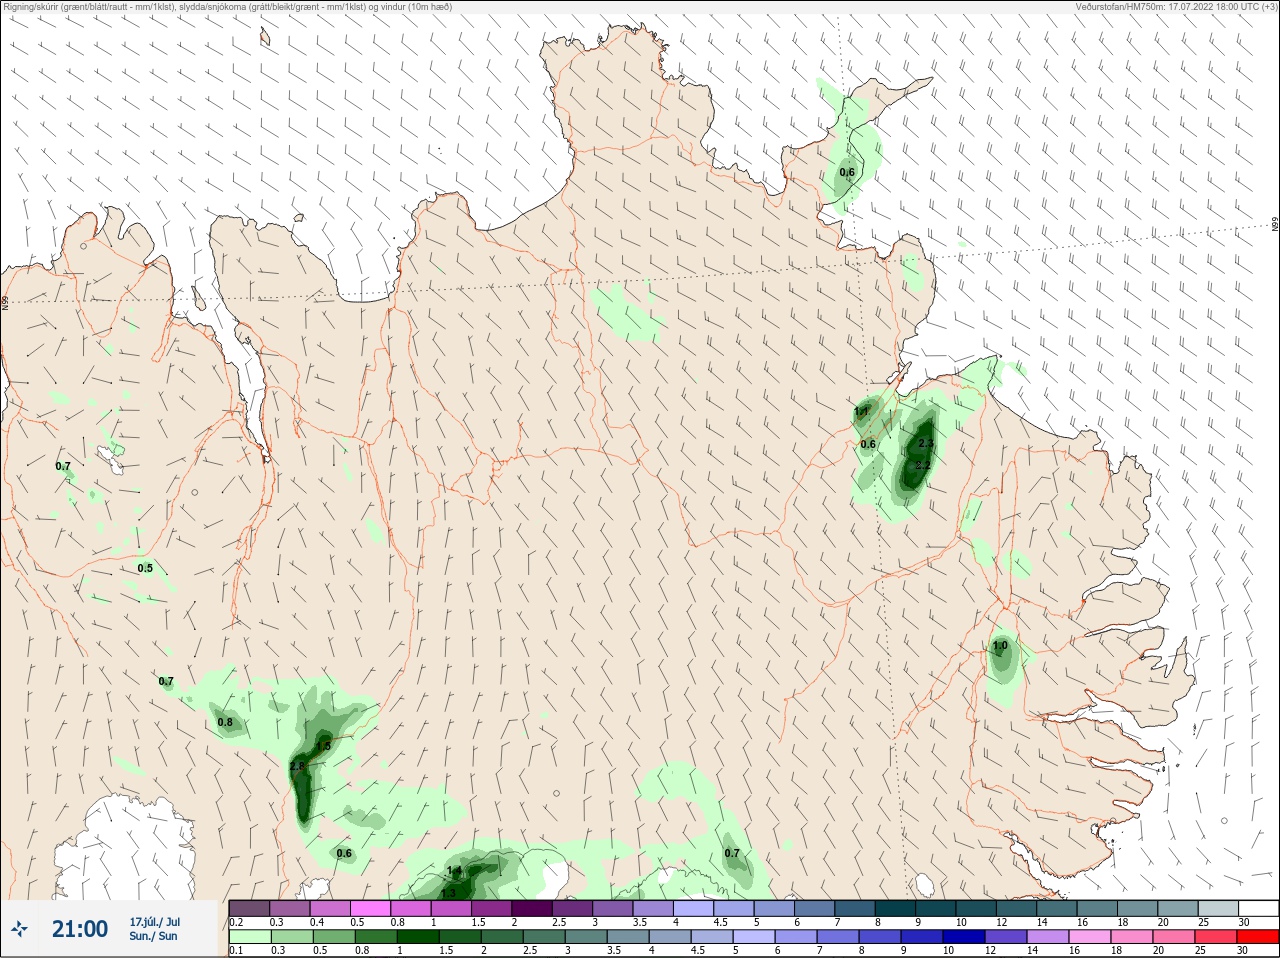Click the 0.8 precipitation value on the map
Screen dimensions: 1280x958
pos(225,722)
